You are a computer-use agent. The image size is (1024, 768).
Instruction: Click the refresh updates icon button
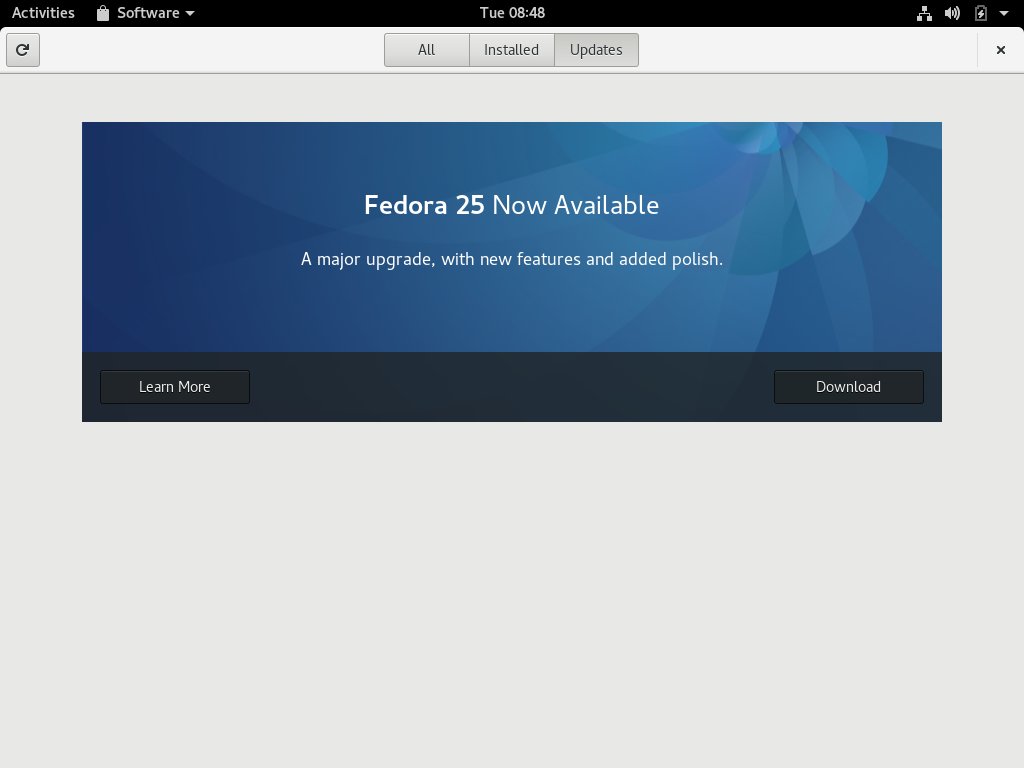coord(23,50)
